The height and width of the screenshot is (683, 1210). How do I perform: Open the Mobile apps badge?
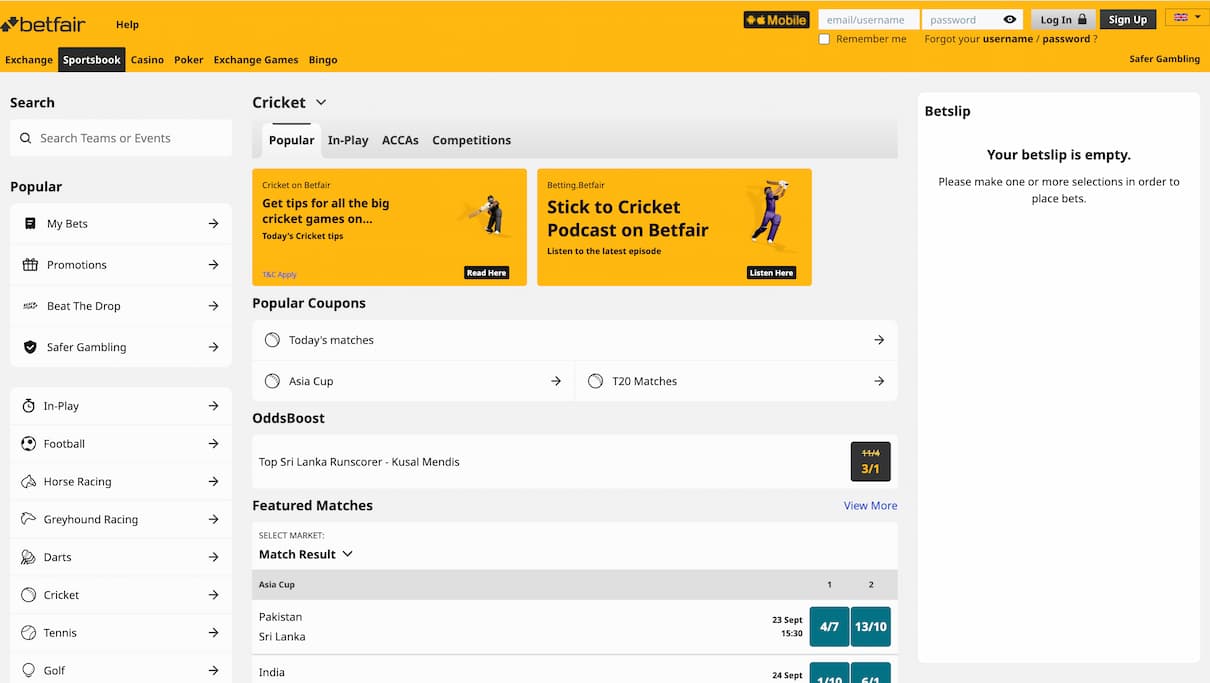[x=776, y=19]
